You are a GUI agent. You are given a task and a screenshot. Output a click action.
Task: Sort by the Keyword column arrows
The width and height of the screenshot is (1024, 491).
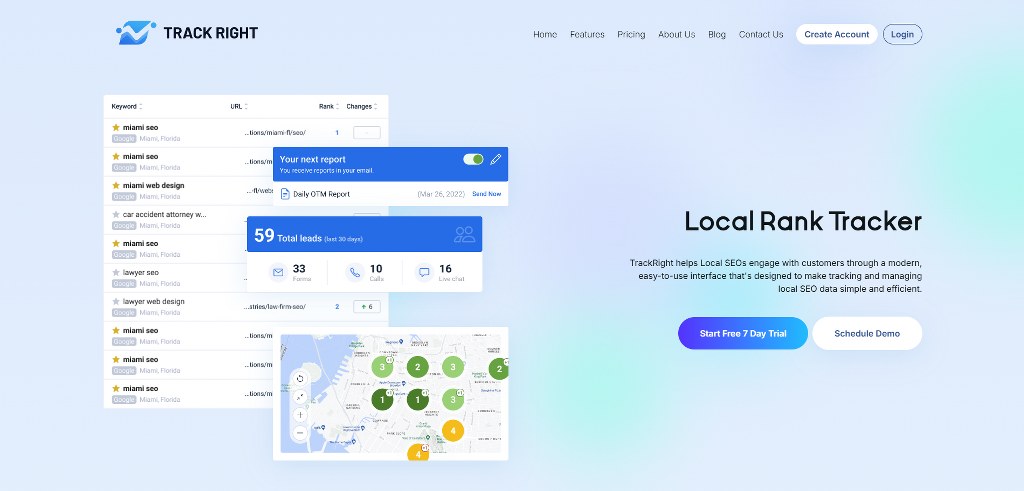click(141, 106)
